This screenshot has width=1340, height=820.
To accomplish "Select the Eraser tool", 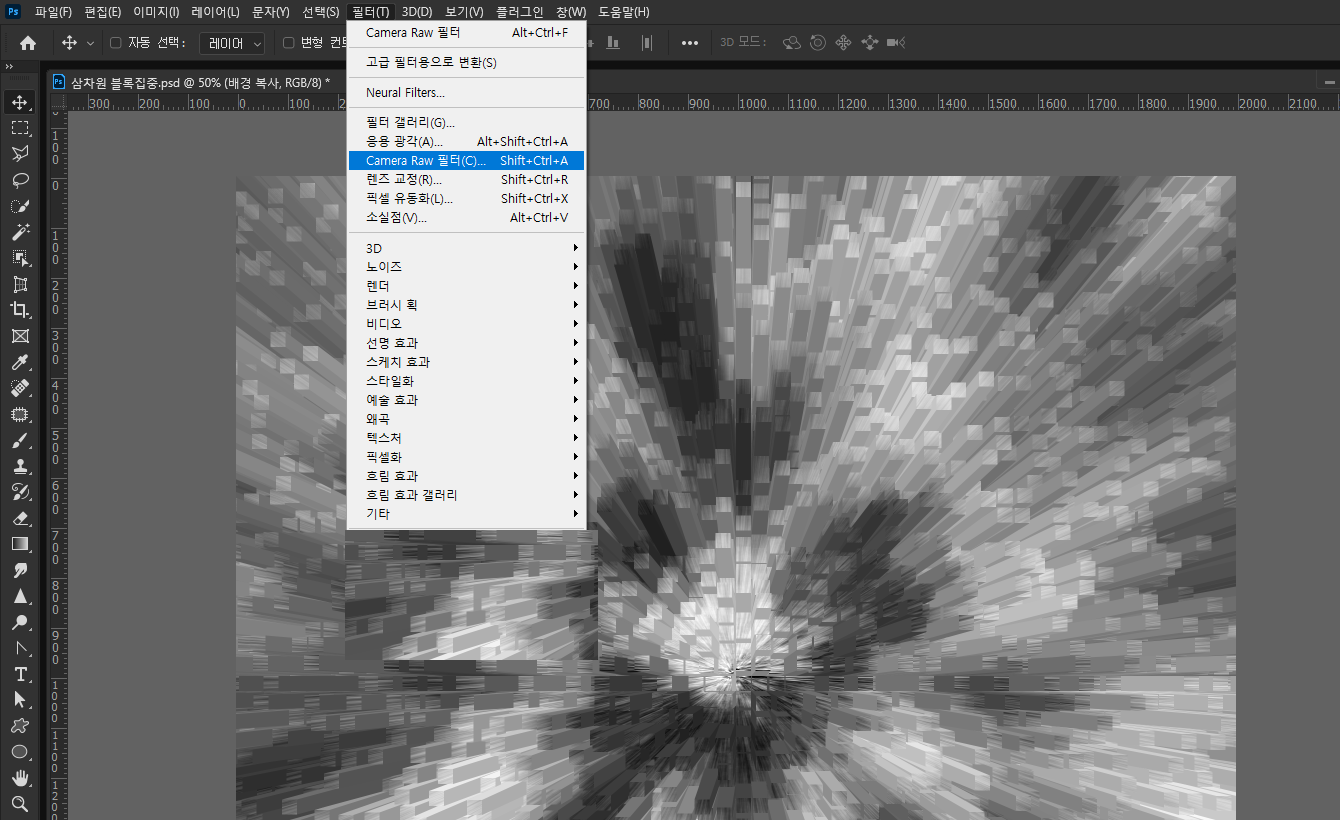I will pos(20,518).
